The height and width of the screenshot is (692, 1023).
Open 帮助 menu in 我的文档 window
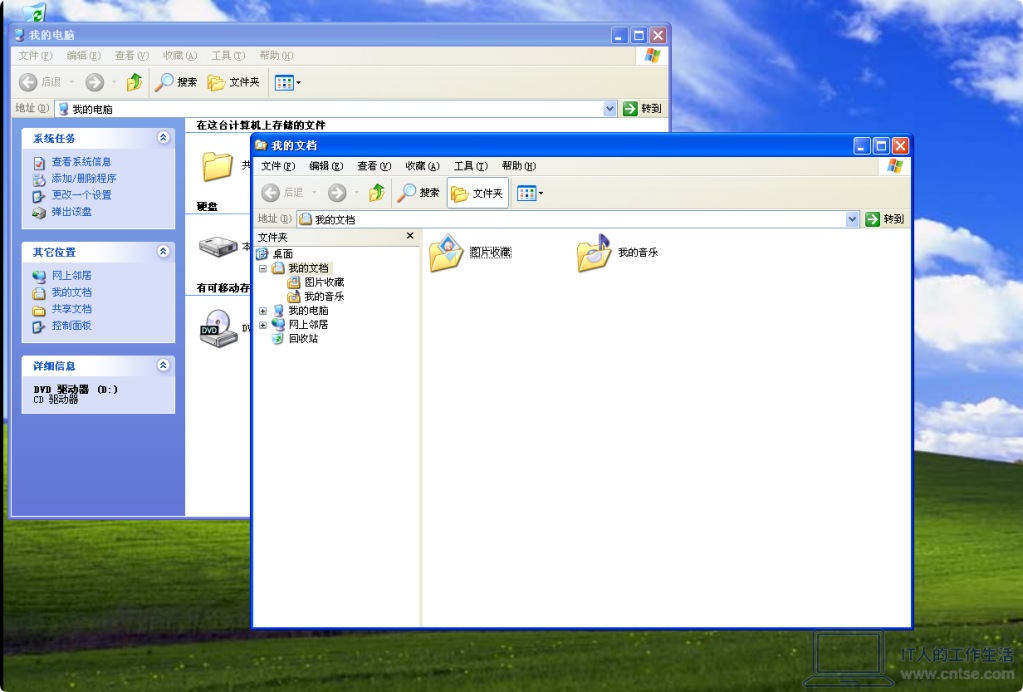pyautogui.click(x=519, y=166)
